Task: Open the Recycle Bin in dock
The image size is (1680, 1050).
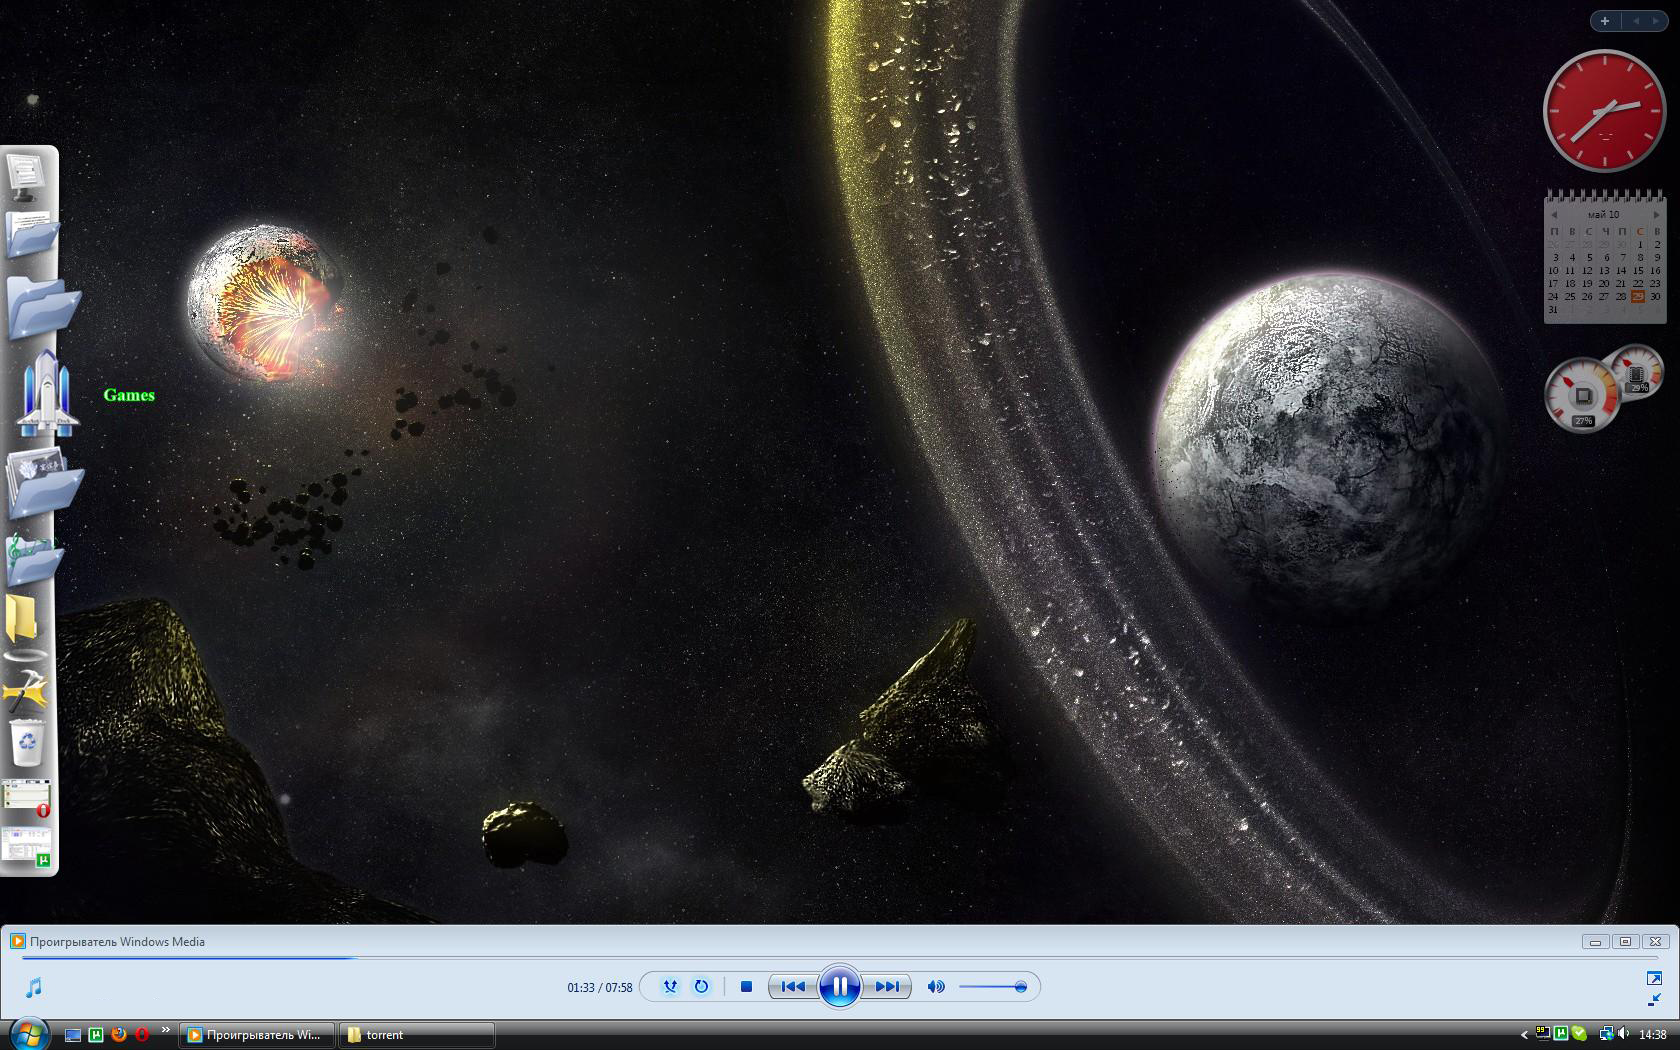Action: click(x=27, y=744)
